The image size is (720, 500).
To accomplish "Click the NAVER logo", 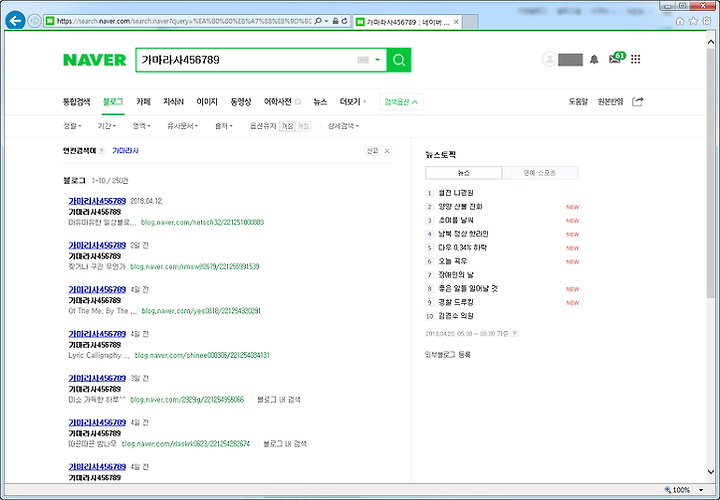I will [95, 60].
